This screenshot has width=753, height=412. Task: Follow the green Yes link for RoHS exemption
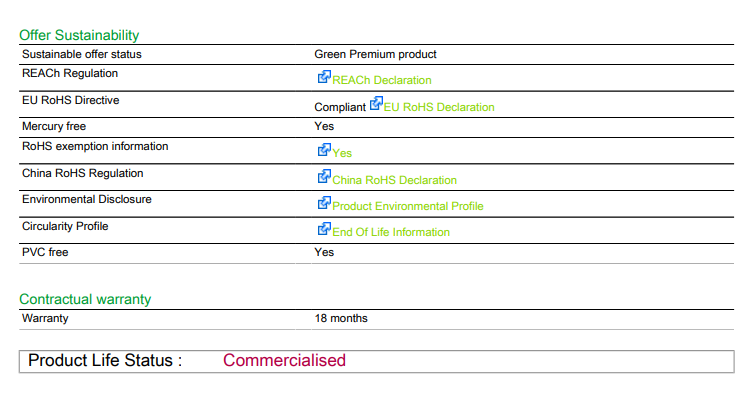coord(342,153)
